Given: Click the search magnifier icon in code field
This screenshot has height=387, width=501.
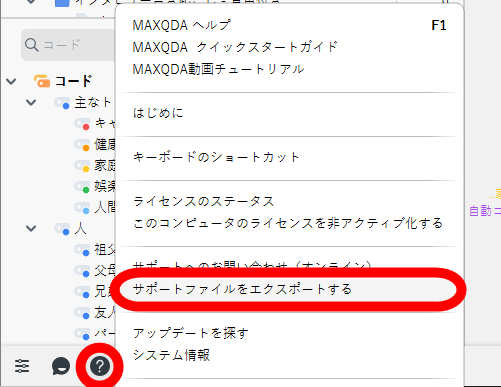Looking at the screenshot, I should click(x=32, y=45).
